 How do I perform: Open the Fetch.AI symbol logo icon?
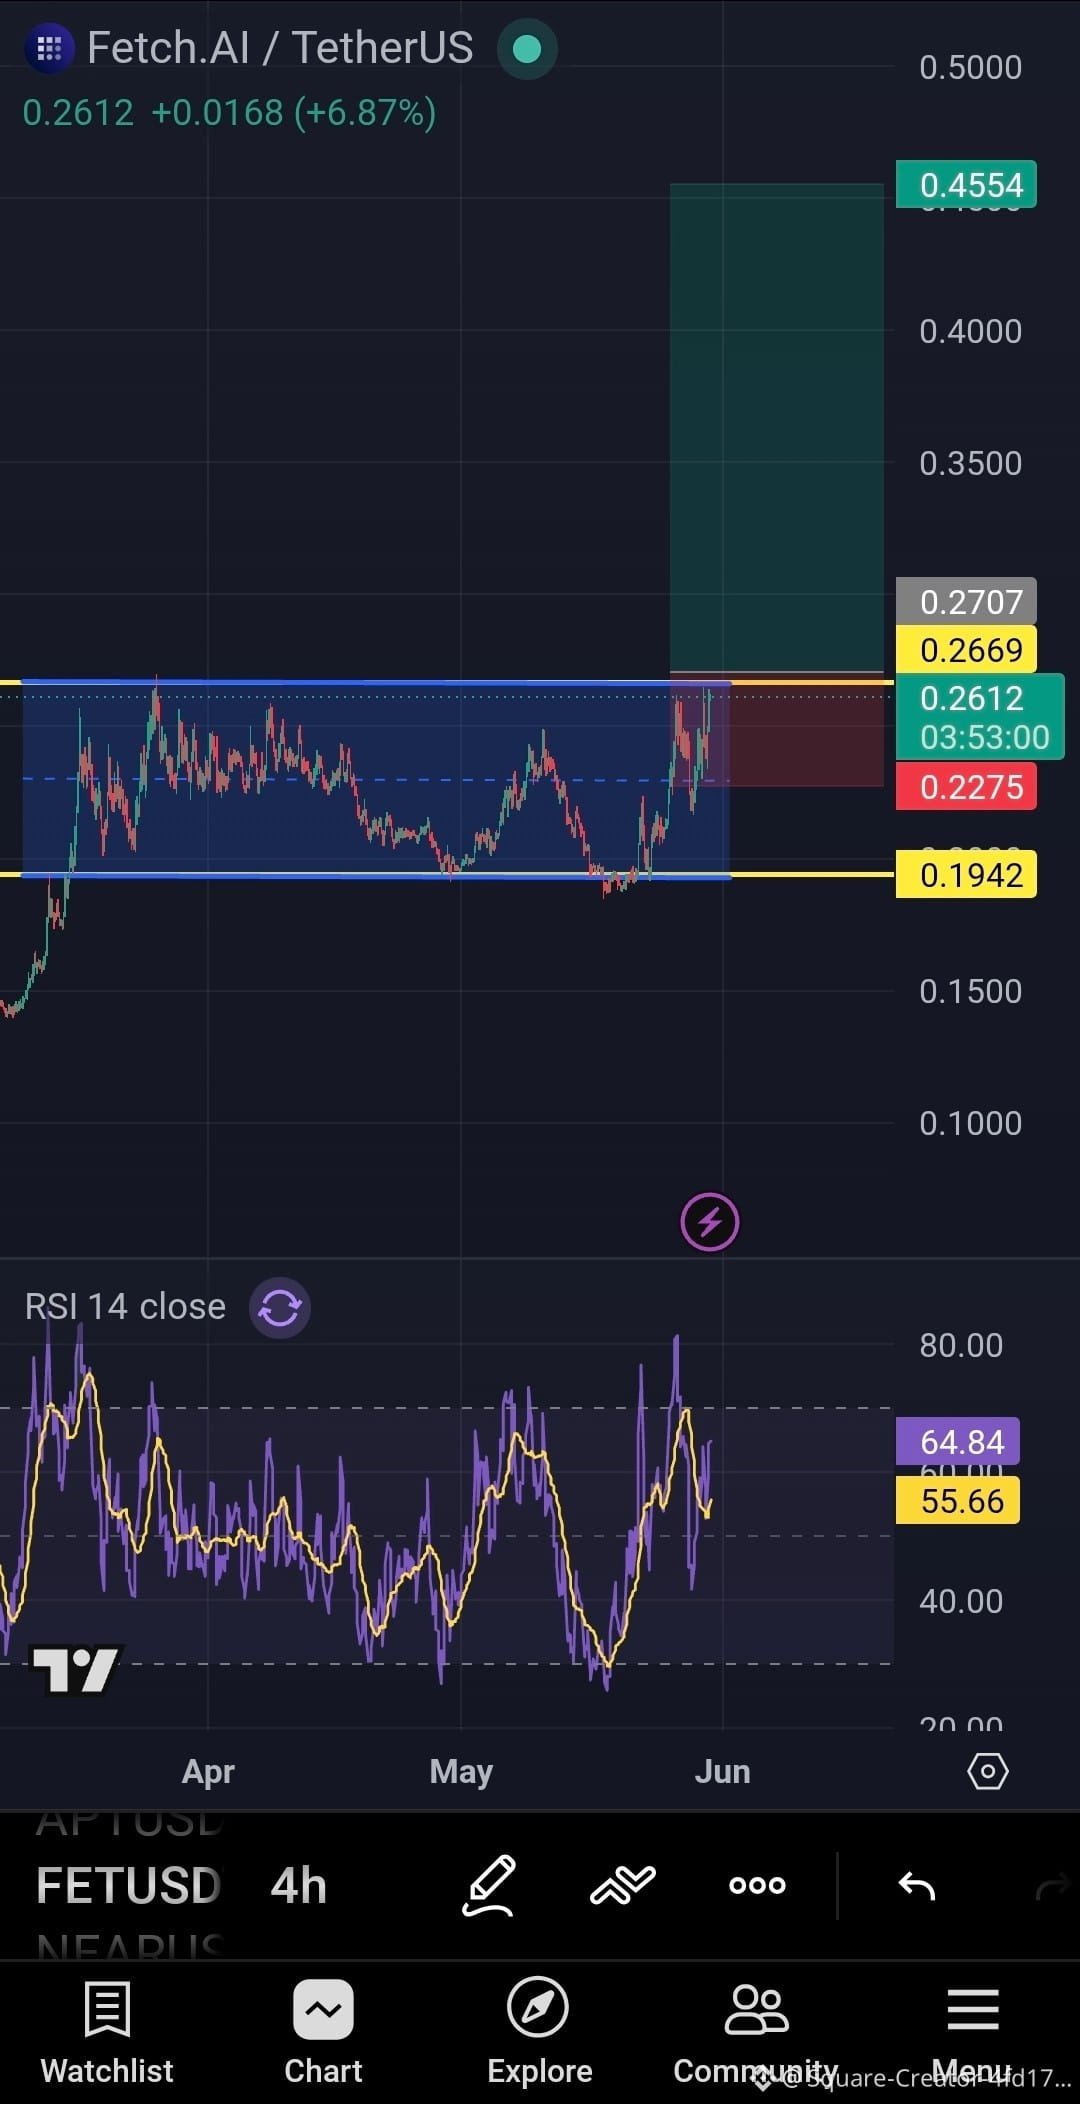[x=49, y=48]
